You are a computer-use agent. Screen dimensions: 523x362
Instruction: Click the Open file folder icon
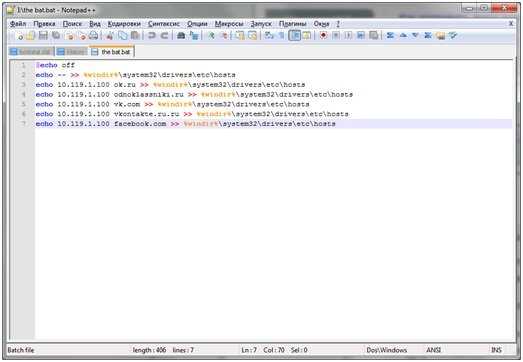(31, 36)
